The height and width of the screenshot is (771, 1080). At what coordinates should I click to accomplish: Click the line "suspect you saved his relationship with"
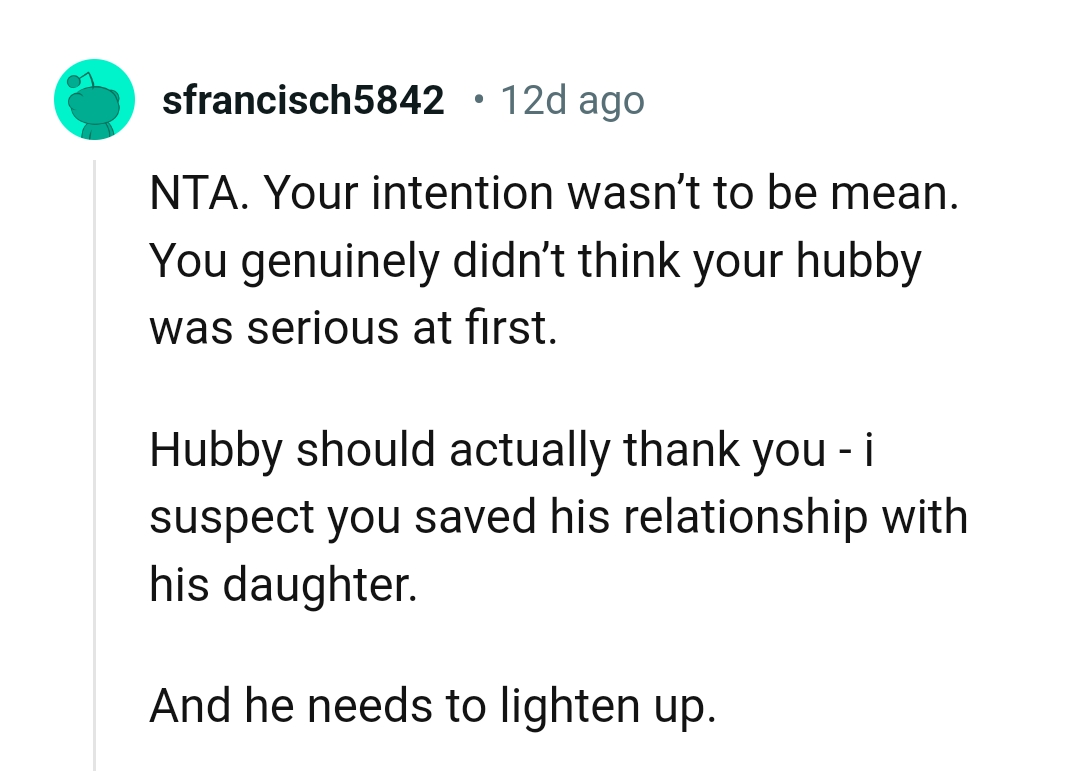point(558,517)
